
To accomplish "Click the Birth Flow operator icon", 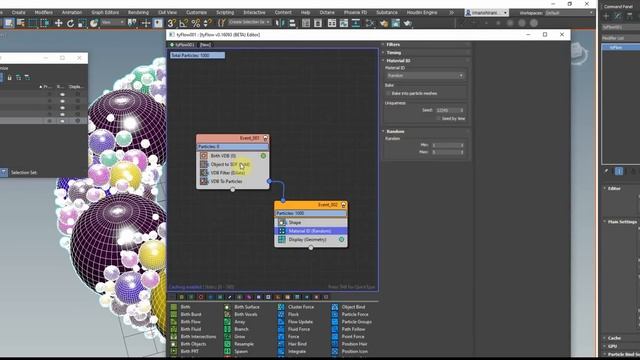I will 174,322.
